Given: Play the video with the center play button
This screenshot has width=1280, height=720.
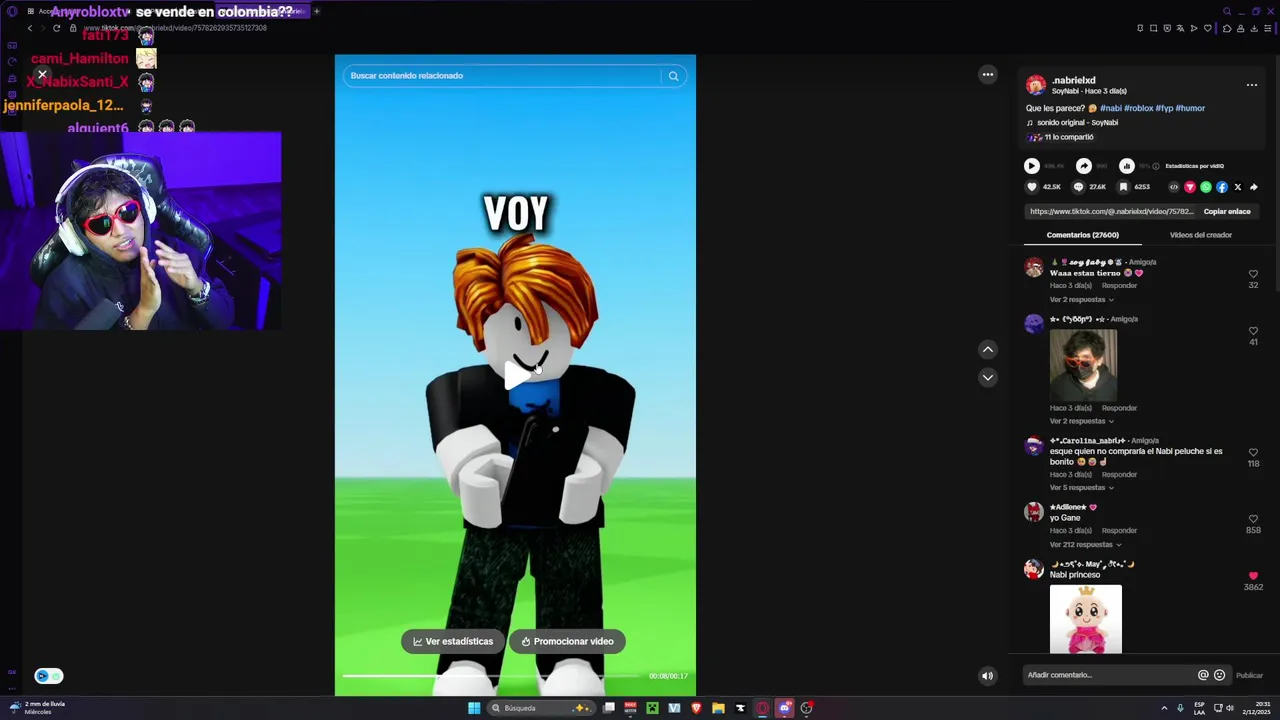Looking at the screenshot, I should coord(517,375).
